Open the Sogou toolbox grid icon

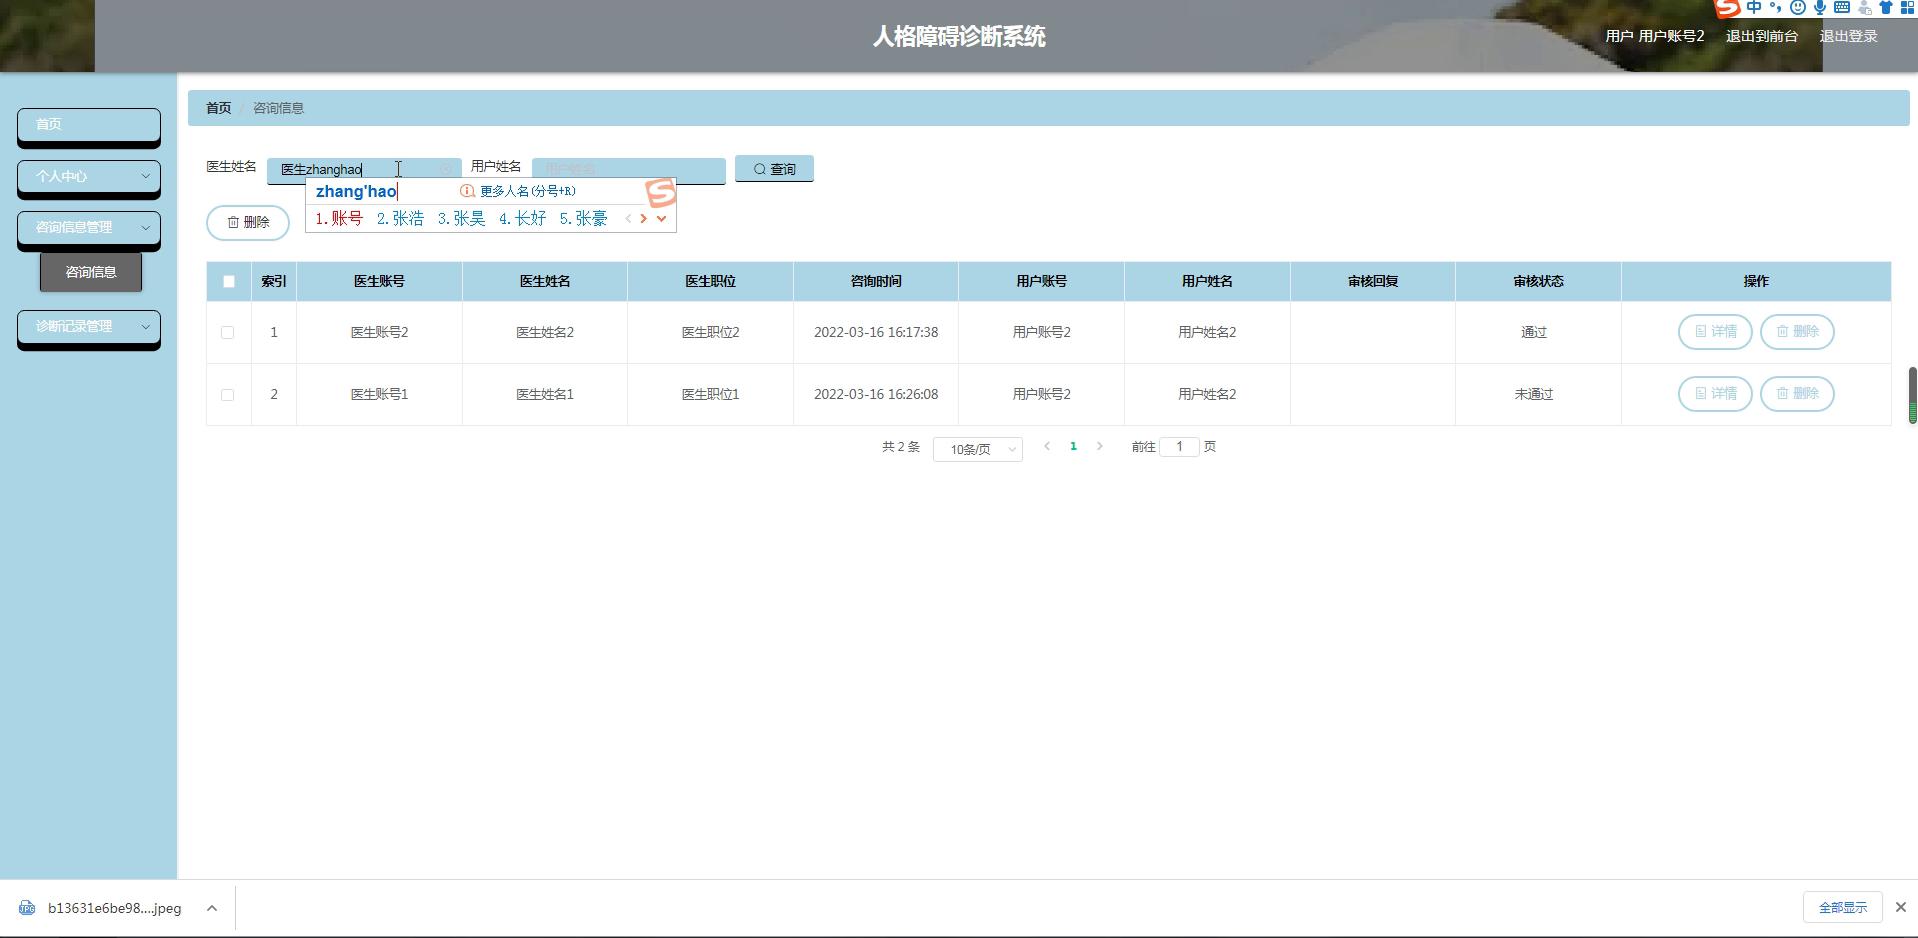click(x=1906, y=8)
